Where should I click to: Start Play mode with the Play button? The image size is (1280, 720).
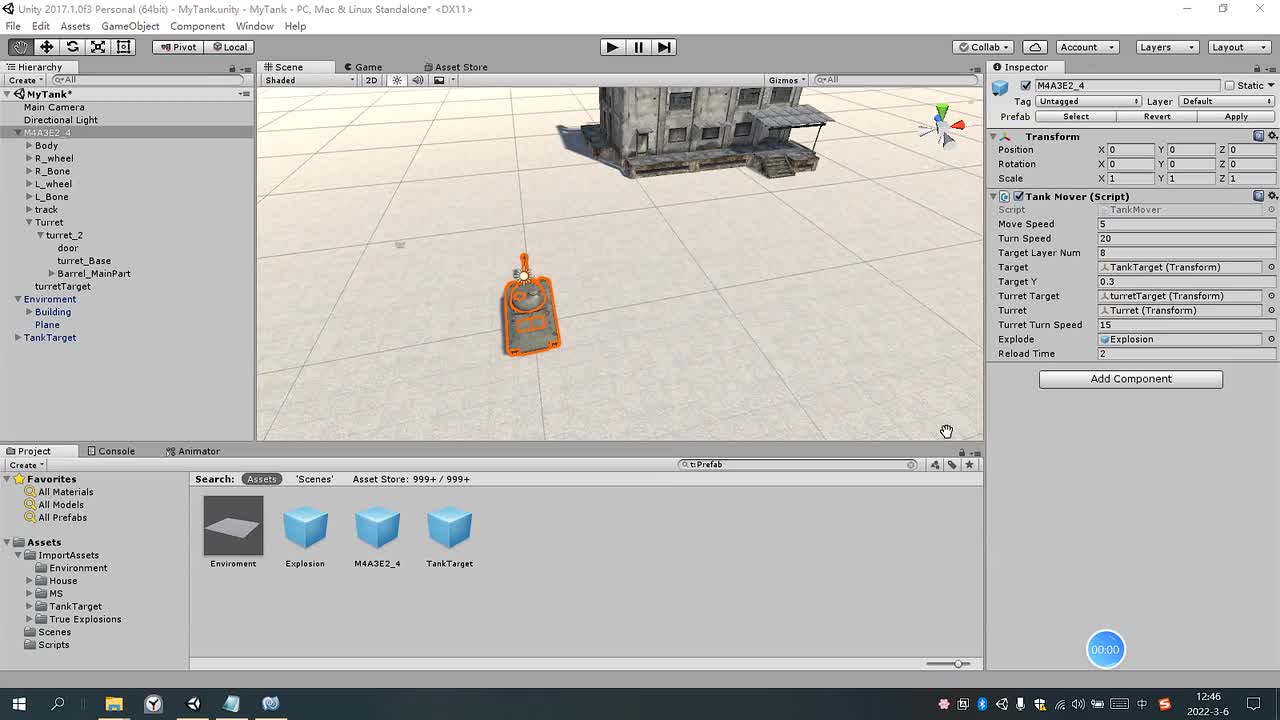612,47
